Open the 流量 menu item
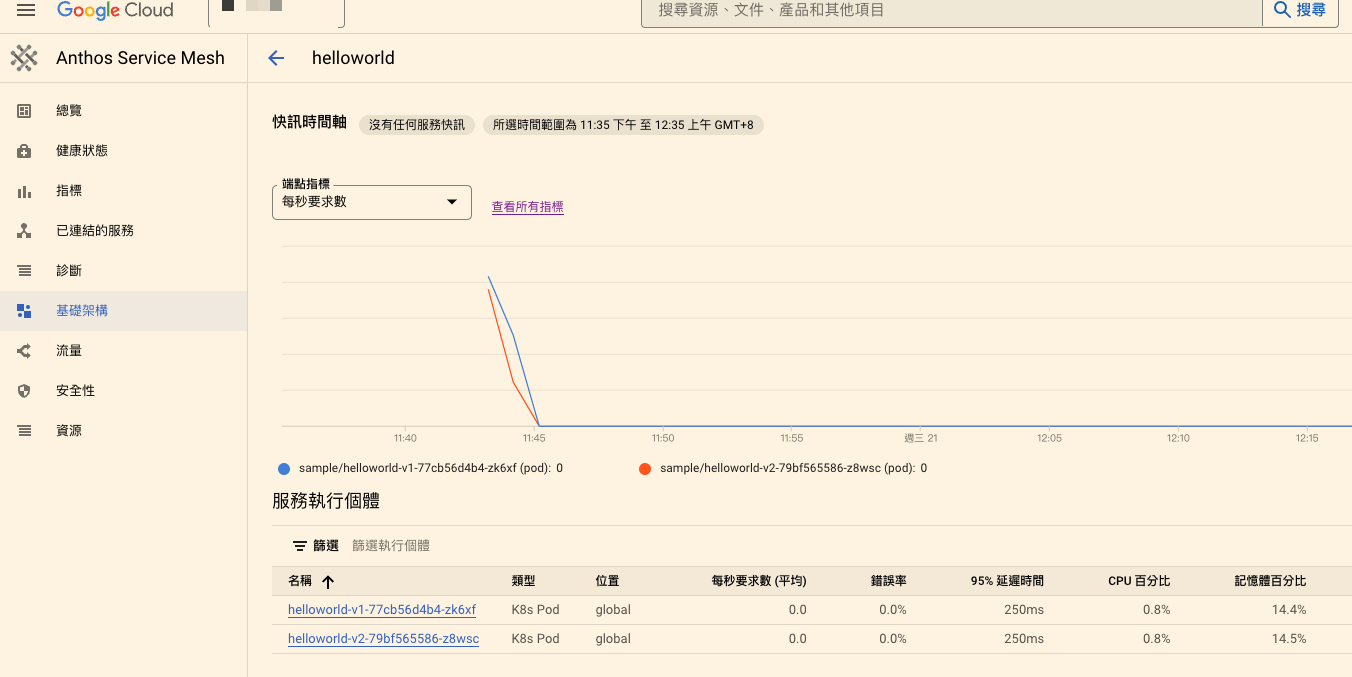This screenshot has width=1352, height=677. (124, 351)
